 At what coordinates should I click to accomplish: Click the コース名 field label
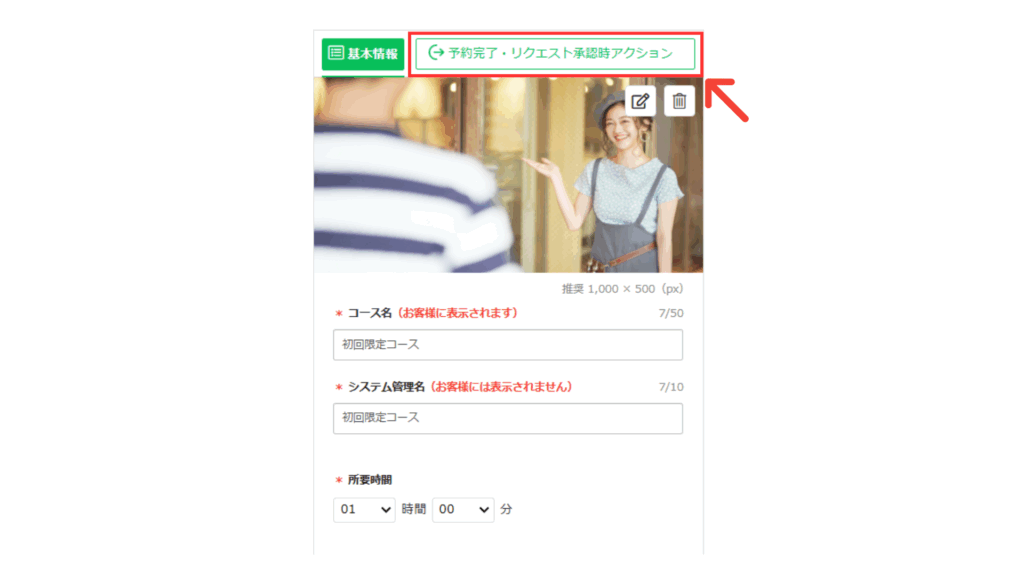[369, 313]
